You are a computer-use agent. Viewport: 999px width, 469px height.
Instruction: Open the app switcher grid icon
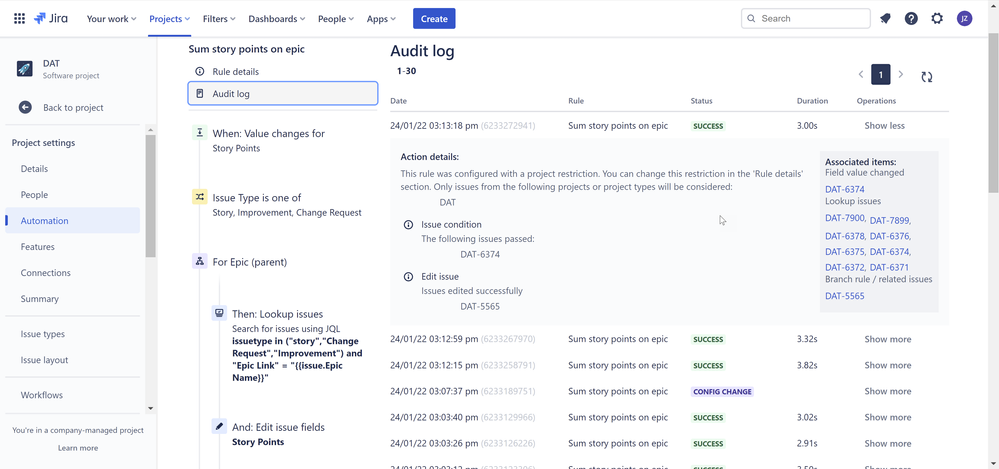pos(20,18)
